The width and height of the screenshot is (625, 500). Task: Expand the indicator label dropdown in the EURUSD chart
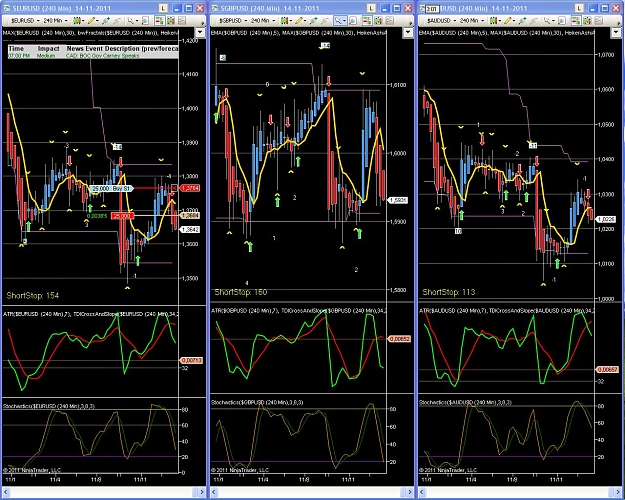tap(200, 32)
